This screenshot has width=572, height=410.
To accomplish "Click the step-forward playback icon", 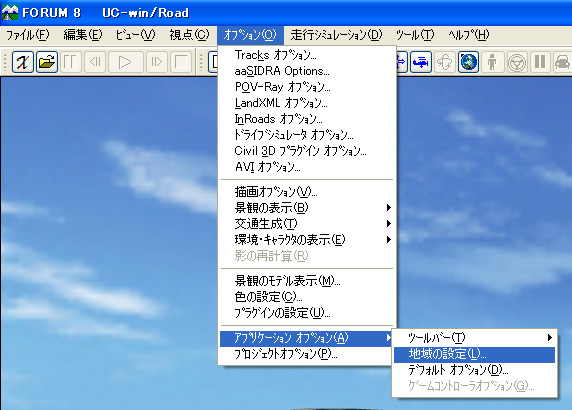I will (x=156, y=62).
